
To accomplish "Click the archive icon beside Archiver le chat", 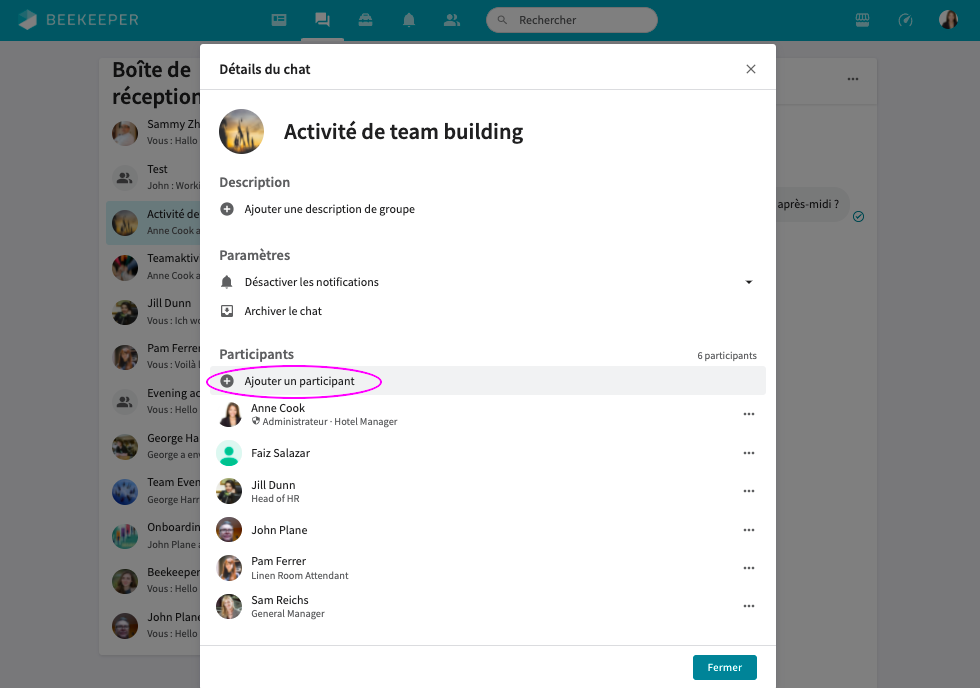I will point(227,311).
